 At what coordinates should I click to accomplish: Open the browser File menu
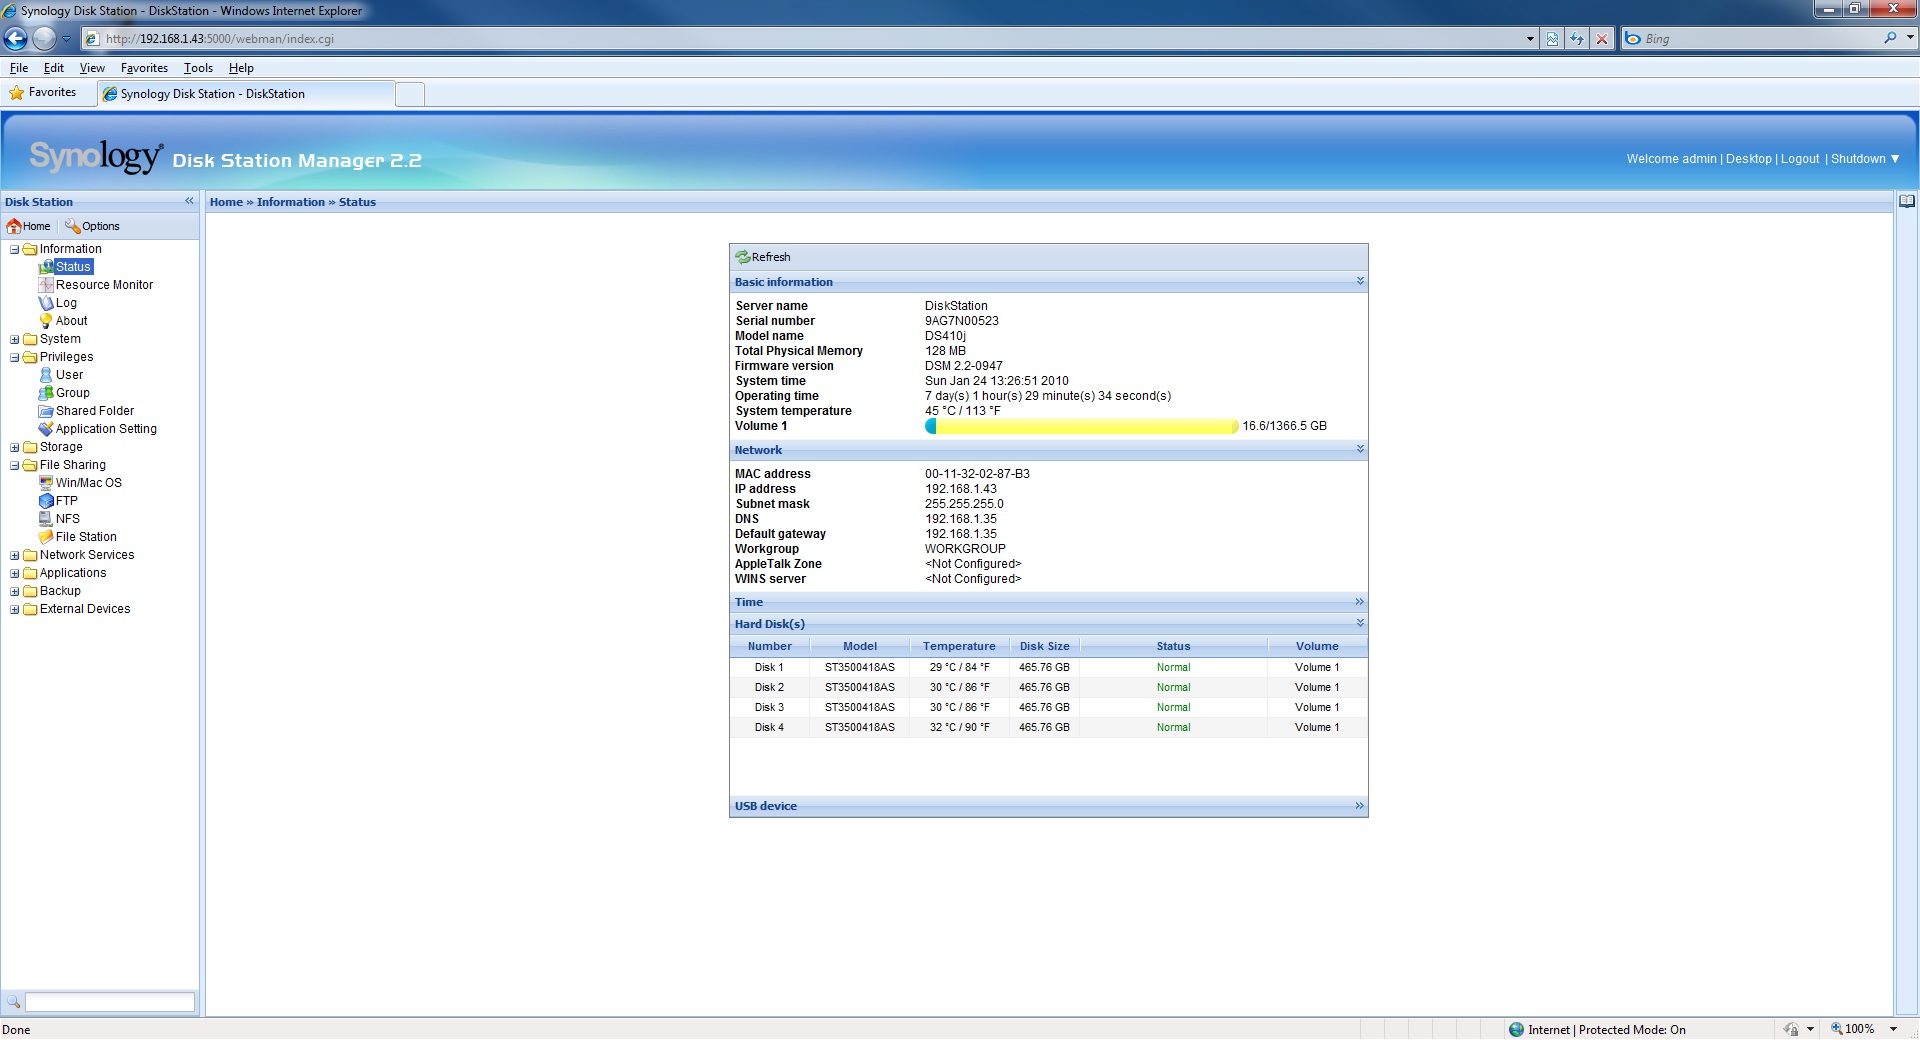click(x=18, y=68)
